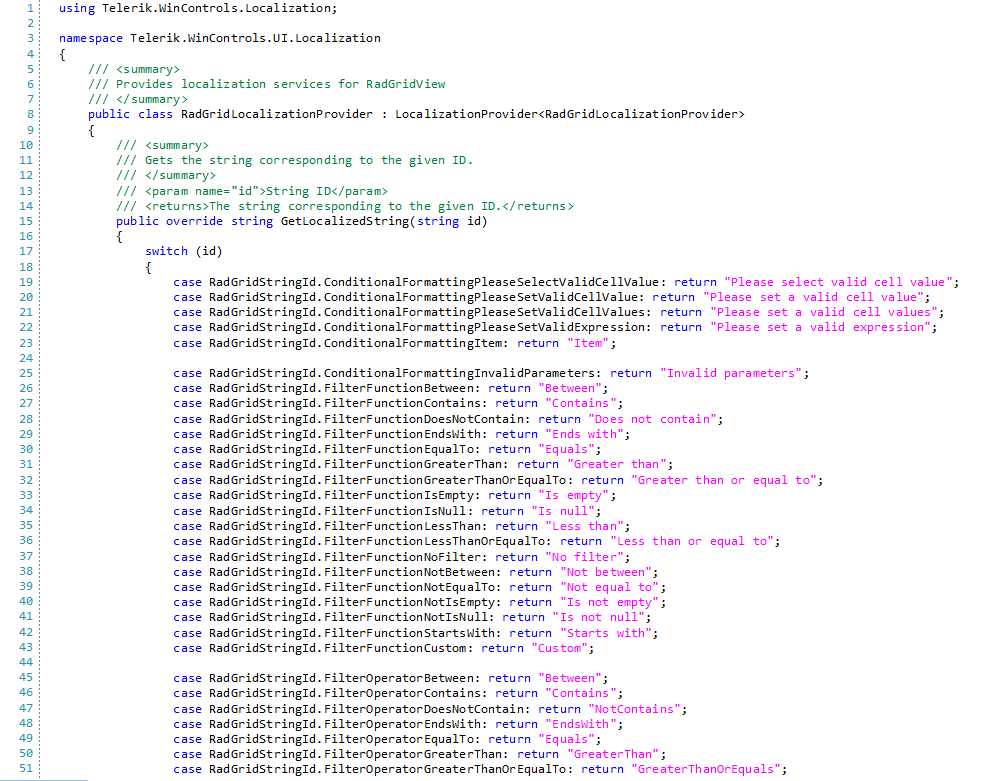Click string "Item" on line 23
This screenshot has height=781, width=987.
[588, 343]
